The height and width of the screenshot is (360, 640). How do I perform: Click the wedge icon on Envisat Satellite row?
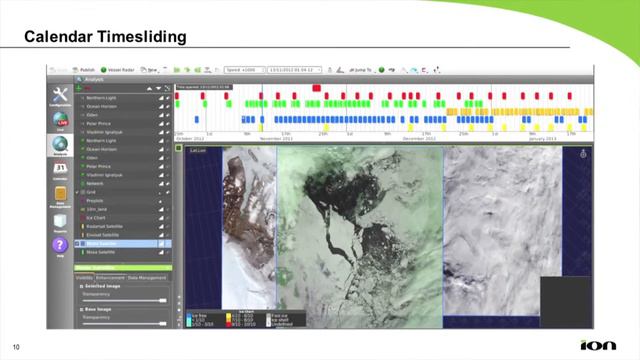click(161, 235)
